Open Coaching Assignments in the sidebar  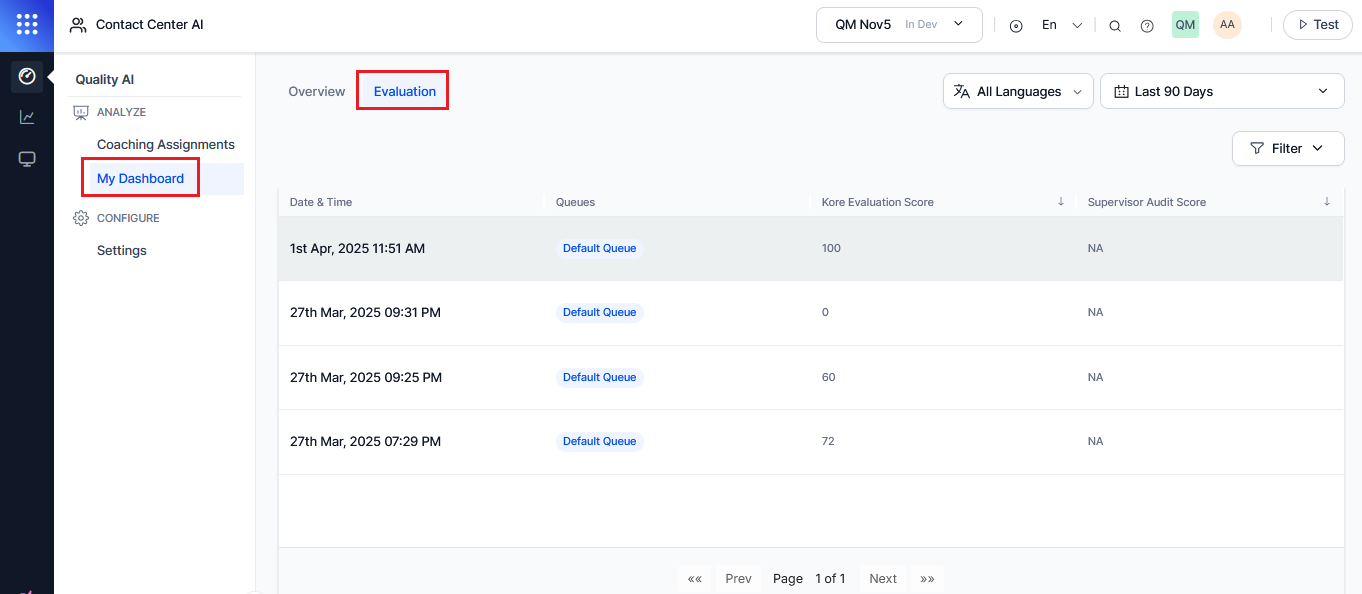click(165, 144)
